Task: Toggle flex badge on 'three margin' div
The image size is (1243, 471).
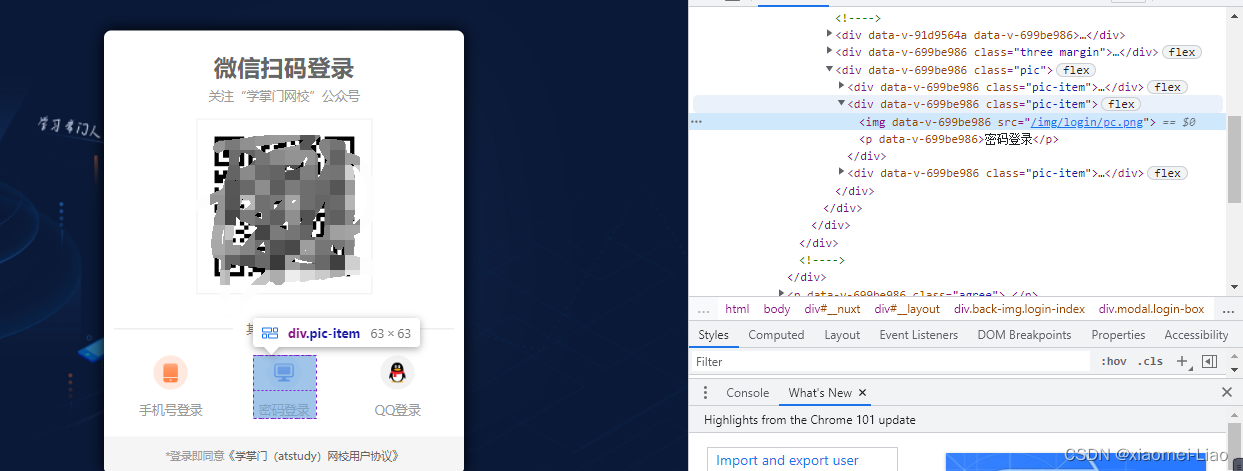Action: pos(1182,52)
